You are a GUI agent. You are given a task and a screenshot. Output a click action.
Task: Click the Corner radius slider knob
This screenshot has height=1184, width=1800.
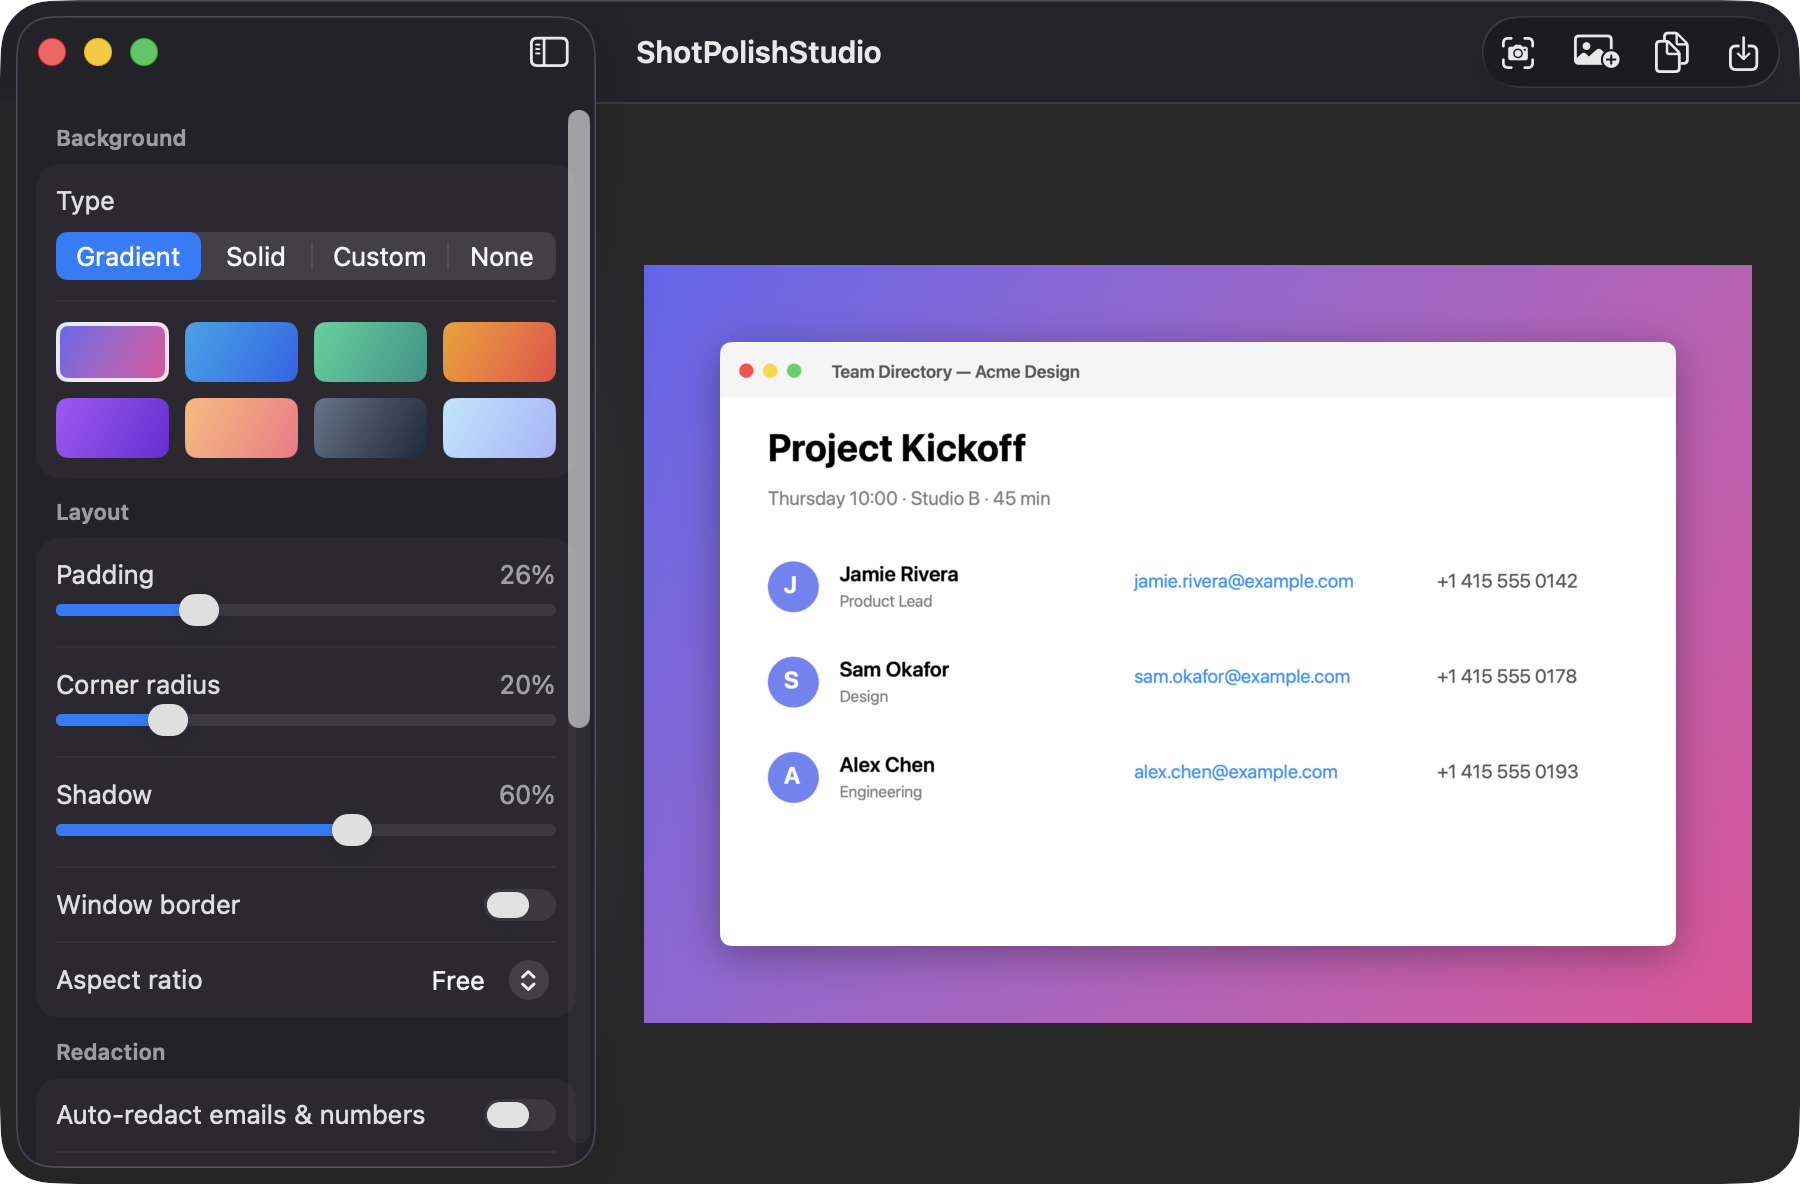coord(168,720)
